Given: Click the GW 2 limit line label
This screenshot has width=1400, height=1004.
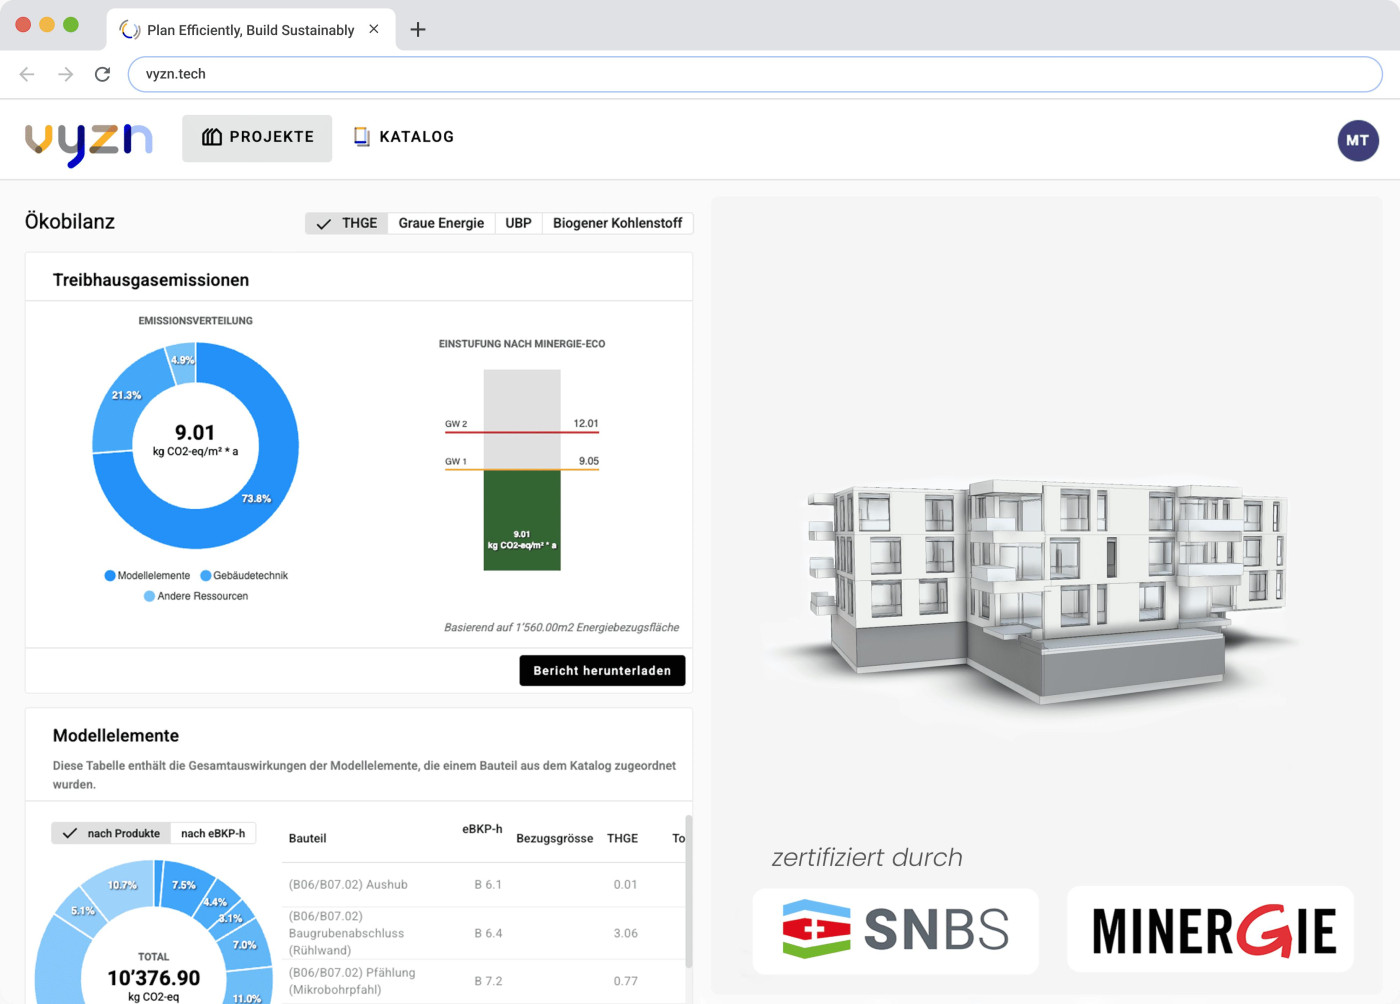Looking at the screenshot, I should pyautogui.click(x=456, y=424).
